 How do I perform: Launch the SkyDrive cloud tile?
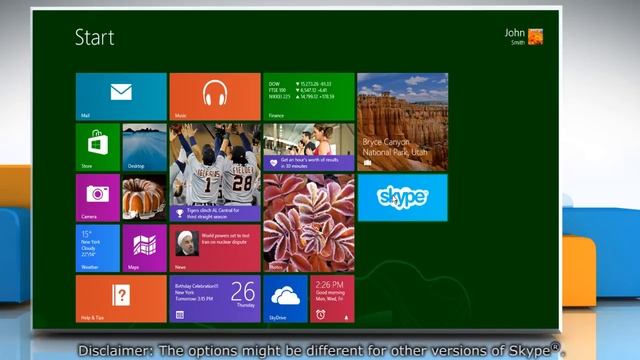pos(285,299)
